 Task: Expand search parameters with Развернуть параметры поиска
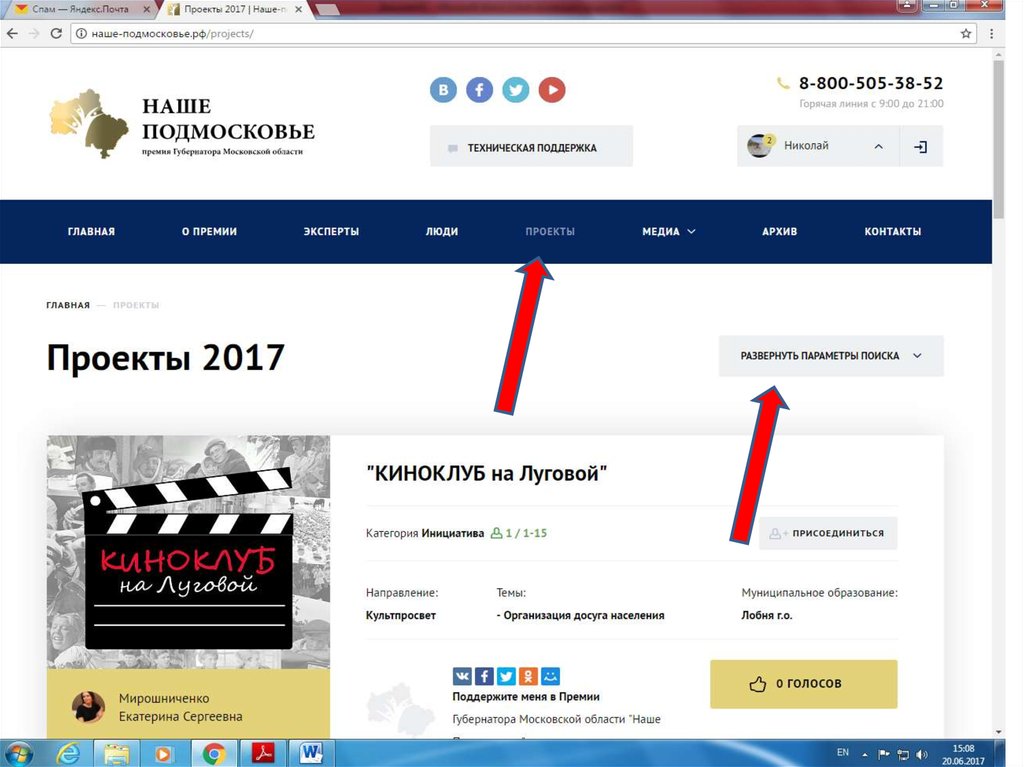[x=830, y=356]
